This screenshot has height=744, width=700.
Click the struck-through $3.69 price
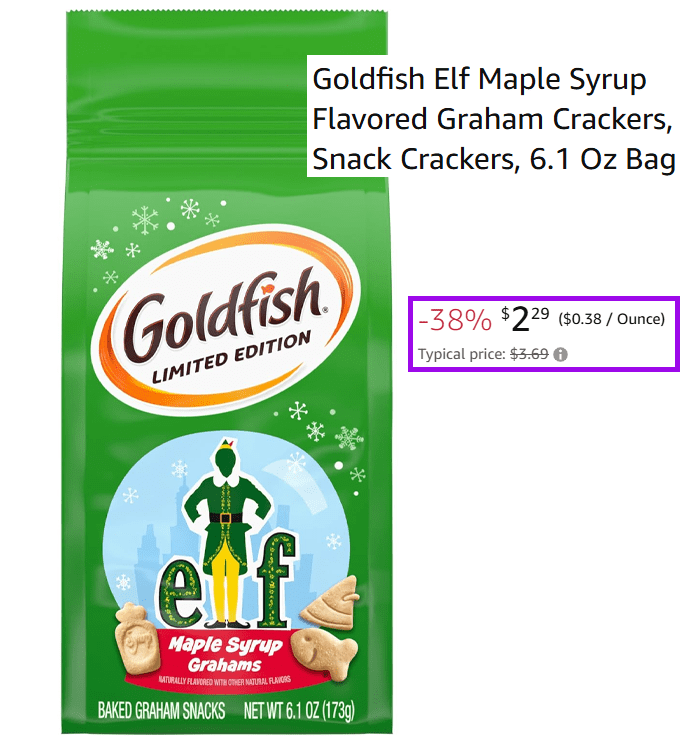[529, 354]
